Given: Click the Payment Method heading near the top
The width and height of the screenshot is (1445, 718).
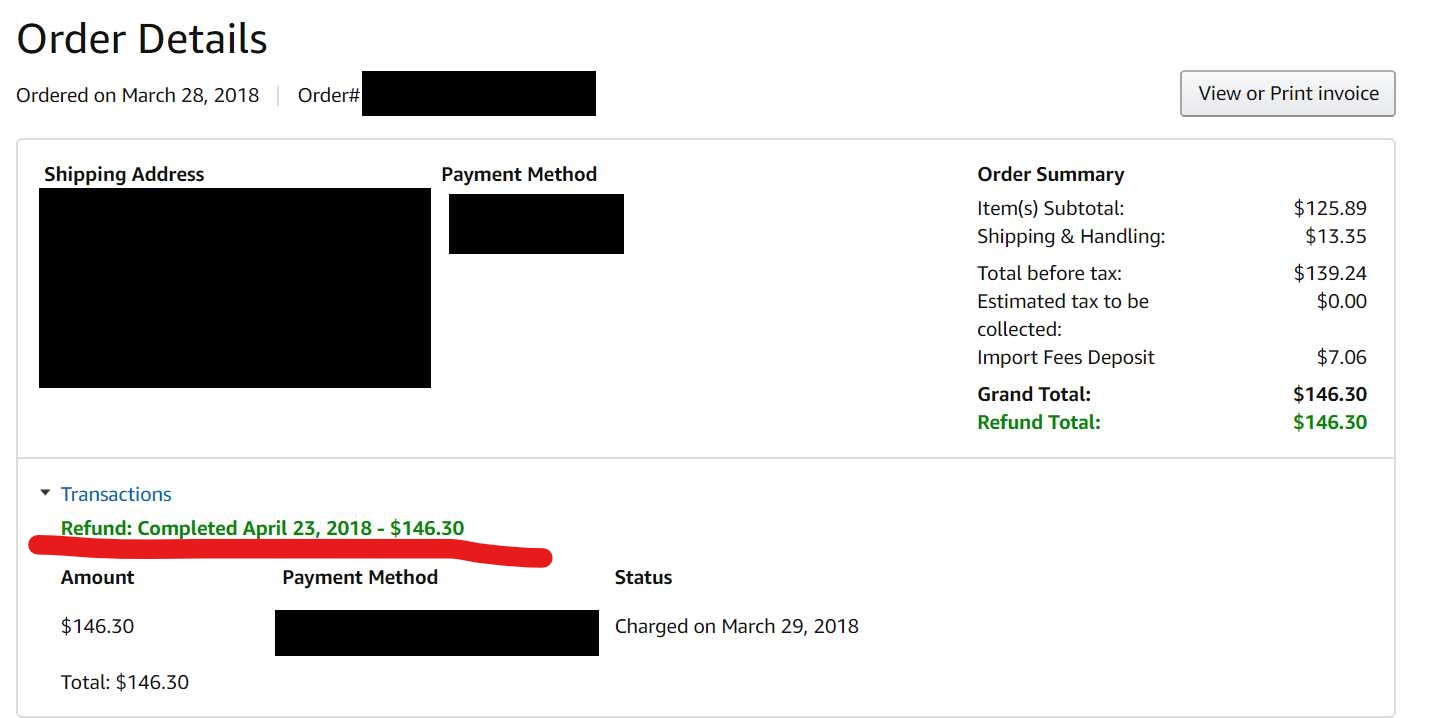Looking at the screenshot, I should [x=519, y=174].
